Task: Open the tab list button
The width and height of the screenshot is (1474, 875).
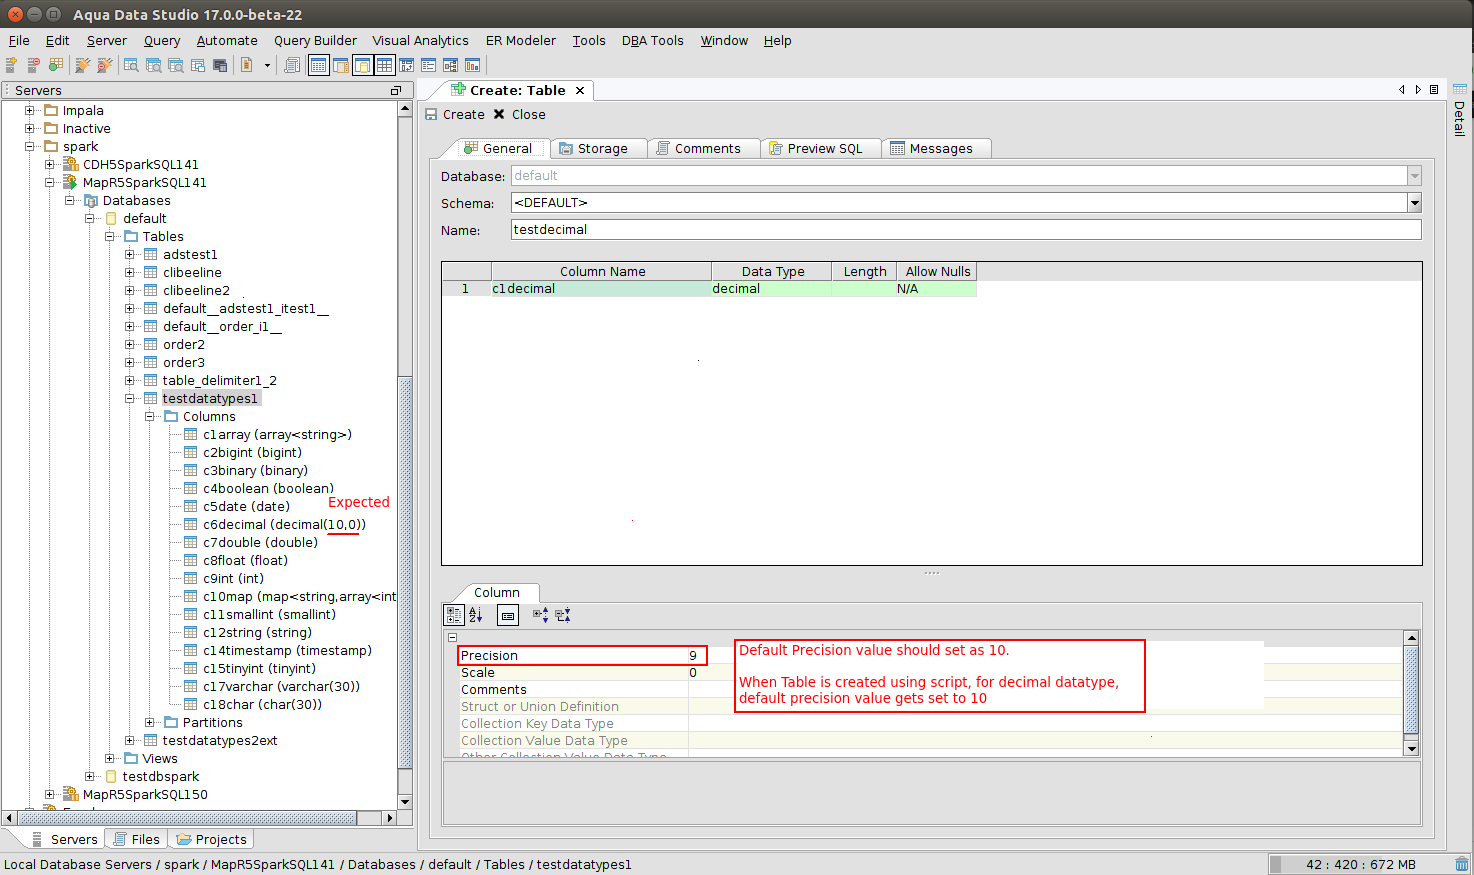Action: pyautogui.click(x=1434, y=89)
